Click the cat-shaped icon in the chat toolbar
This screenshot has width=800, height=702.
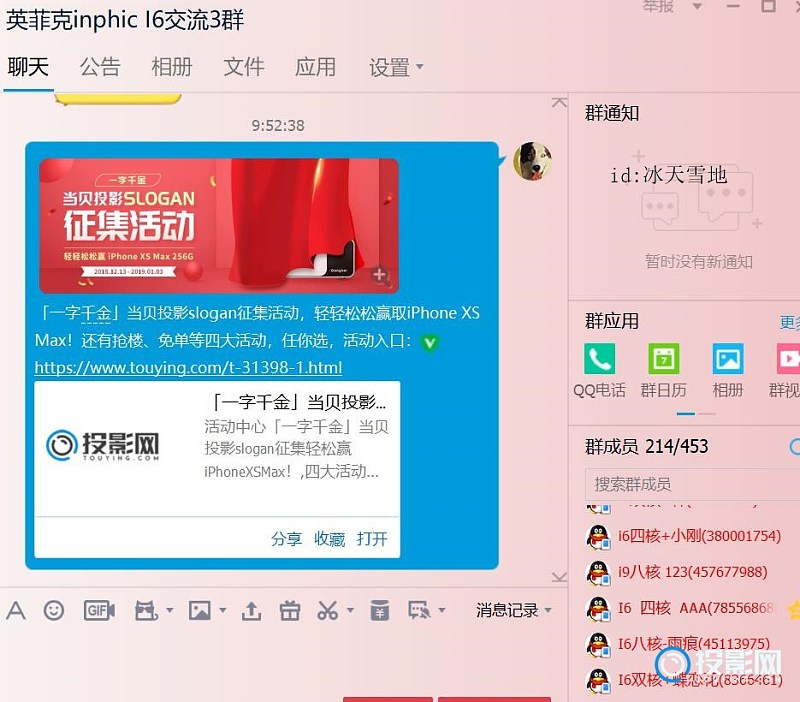[x=146, y=610]
